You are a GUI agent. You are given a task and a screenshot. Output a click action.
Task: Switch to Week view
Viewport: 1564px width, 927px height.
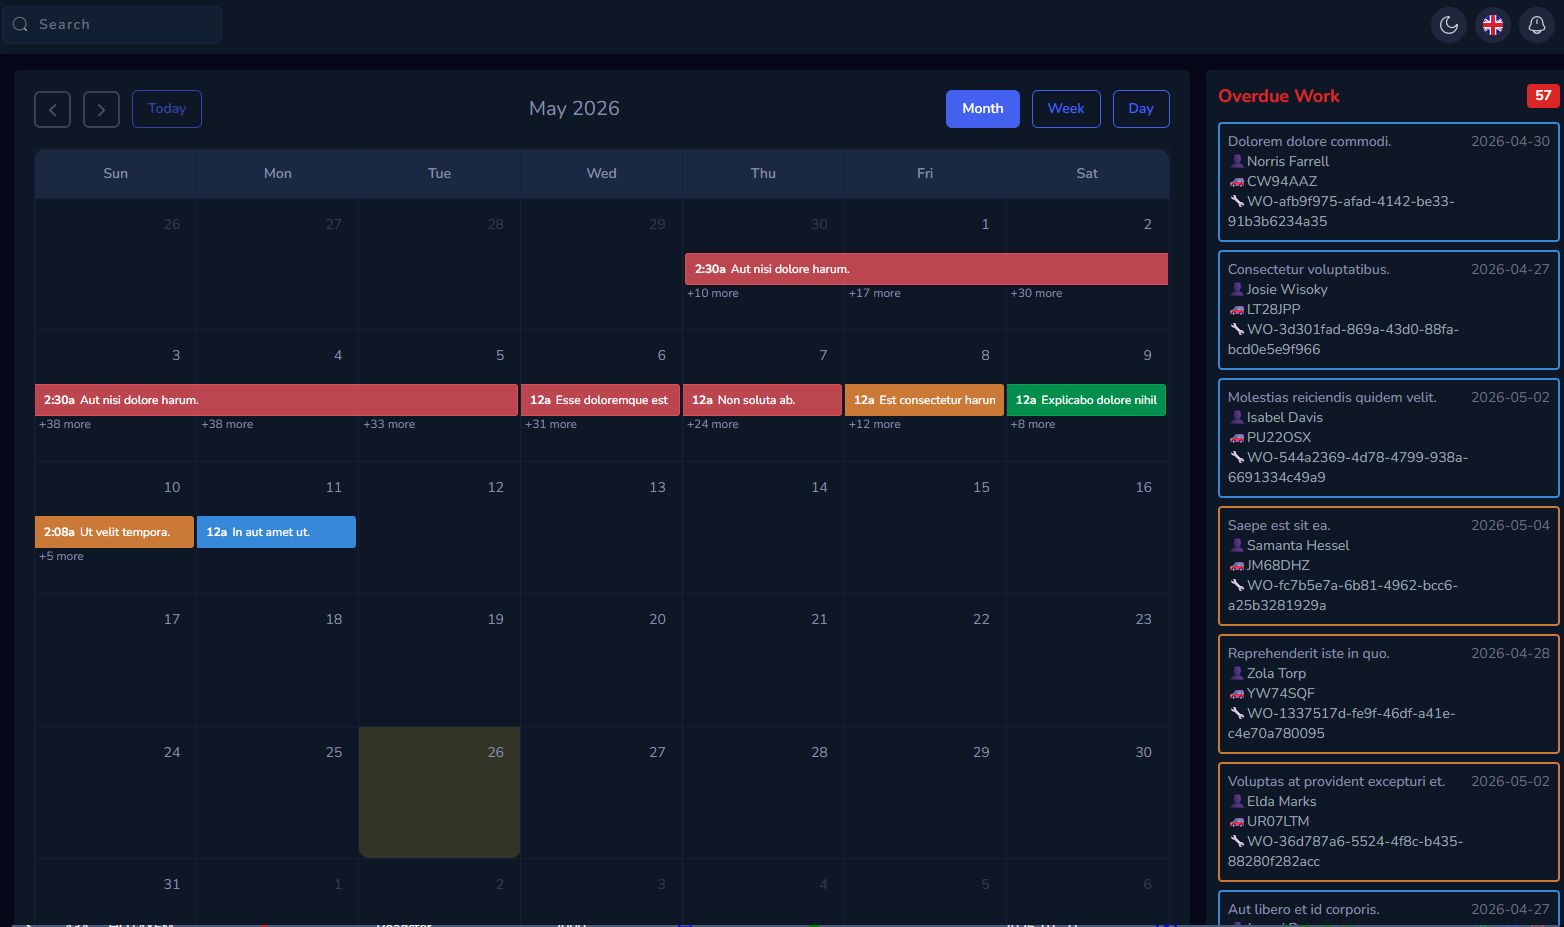tap(1066, 109)
